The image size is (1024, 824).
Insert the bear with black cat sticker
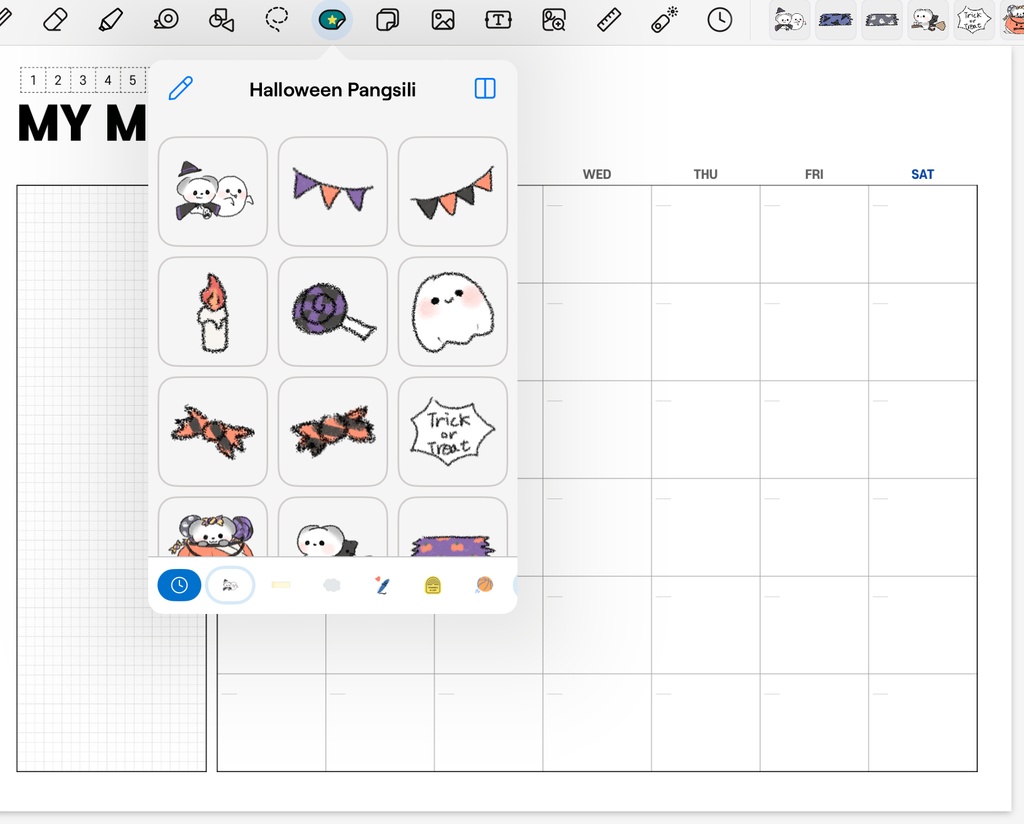coord(333,527)
